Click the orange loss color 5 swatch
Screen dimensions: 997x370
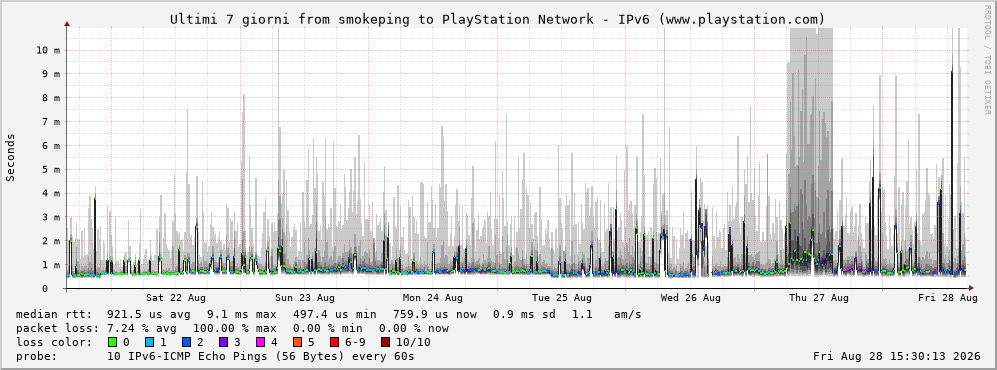tap(297, 342)
